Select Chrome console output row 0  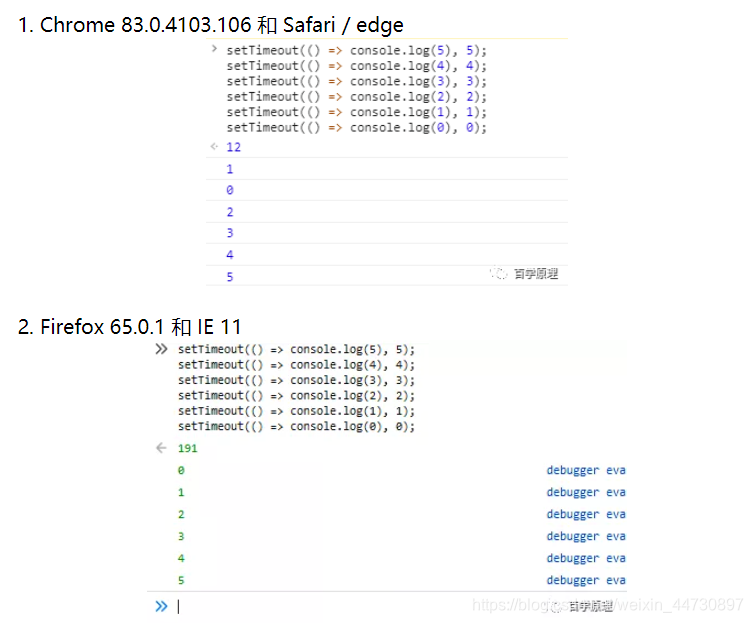click(x=387, y=190)
